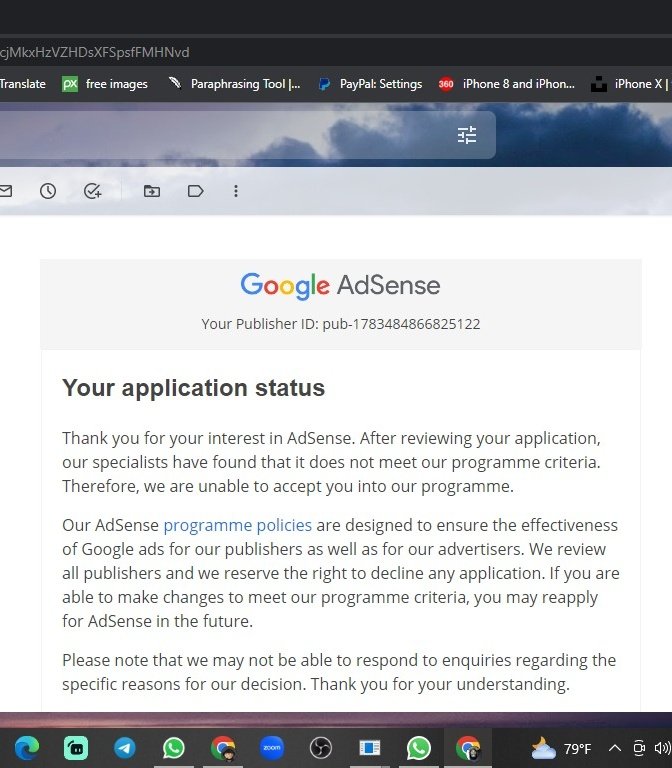Open Zoom from the taskbar

coord(272,748)
